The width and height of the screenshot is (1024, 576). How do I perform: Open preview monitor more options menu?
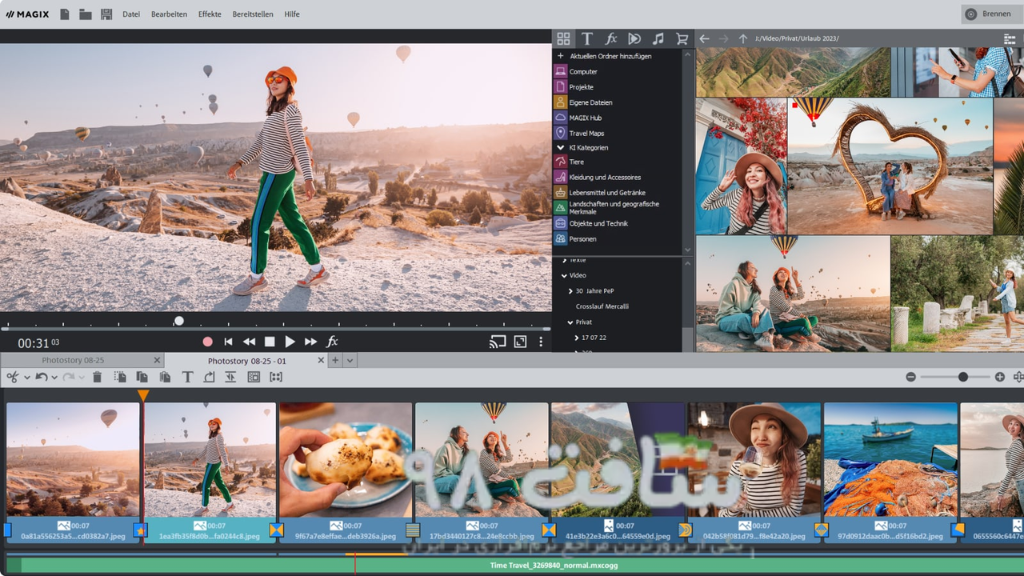coord(541,342)
